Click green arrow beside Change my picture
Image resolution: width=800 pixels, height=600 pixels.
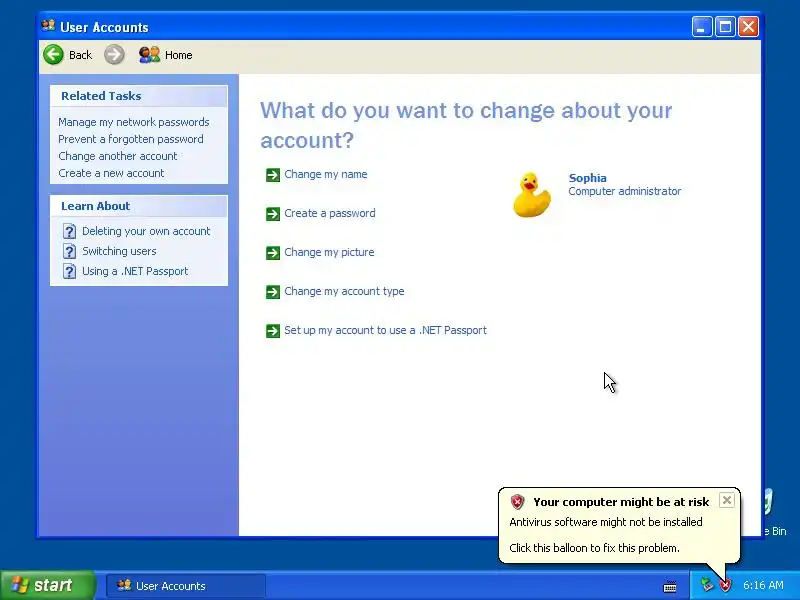(x=273, y=253)
